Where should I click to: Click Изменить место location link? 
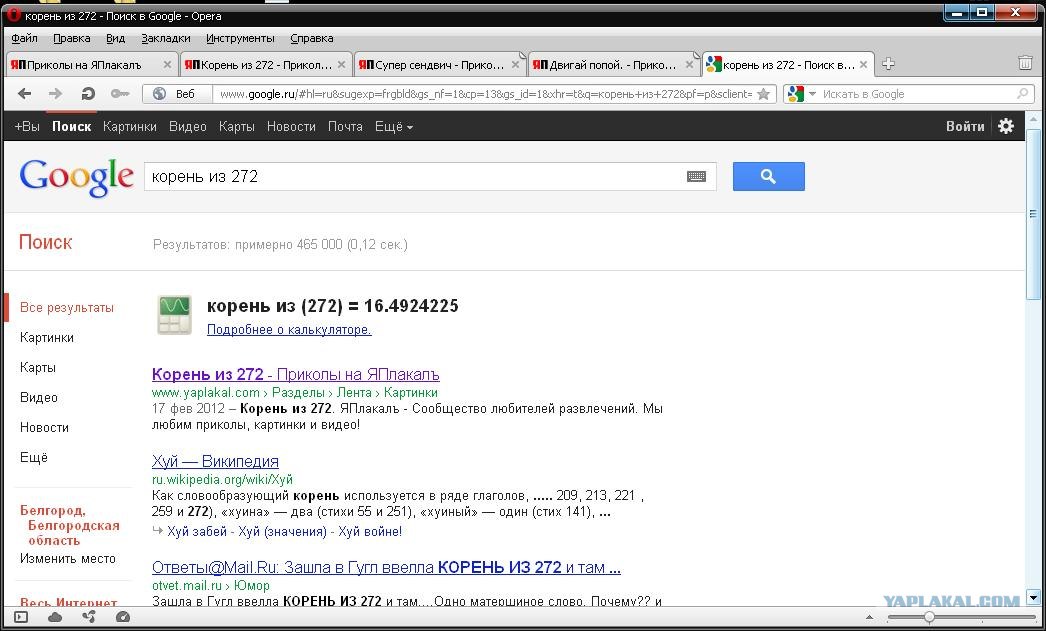(68, 559)
